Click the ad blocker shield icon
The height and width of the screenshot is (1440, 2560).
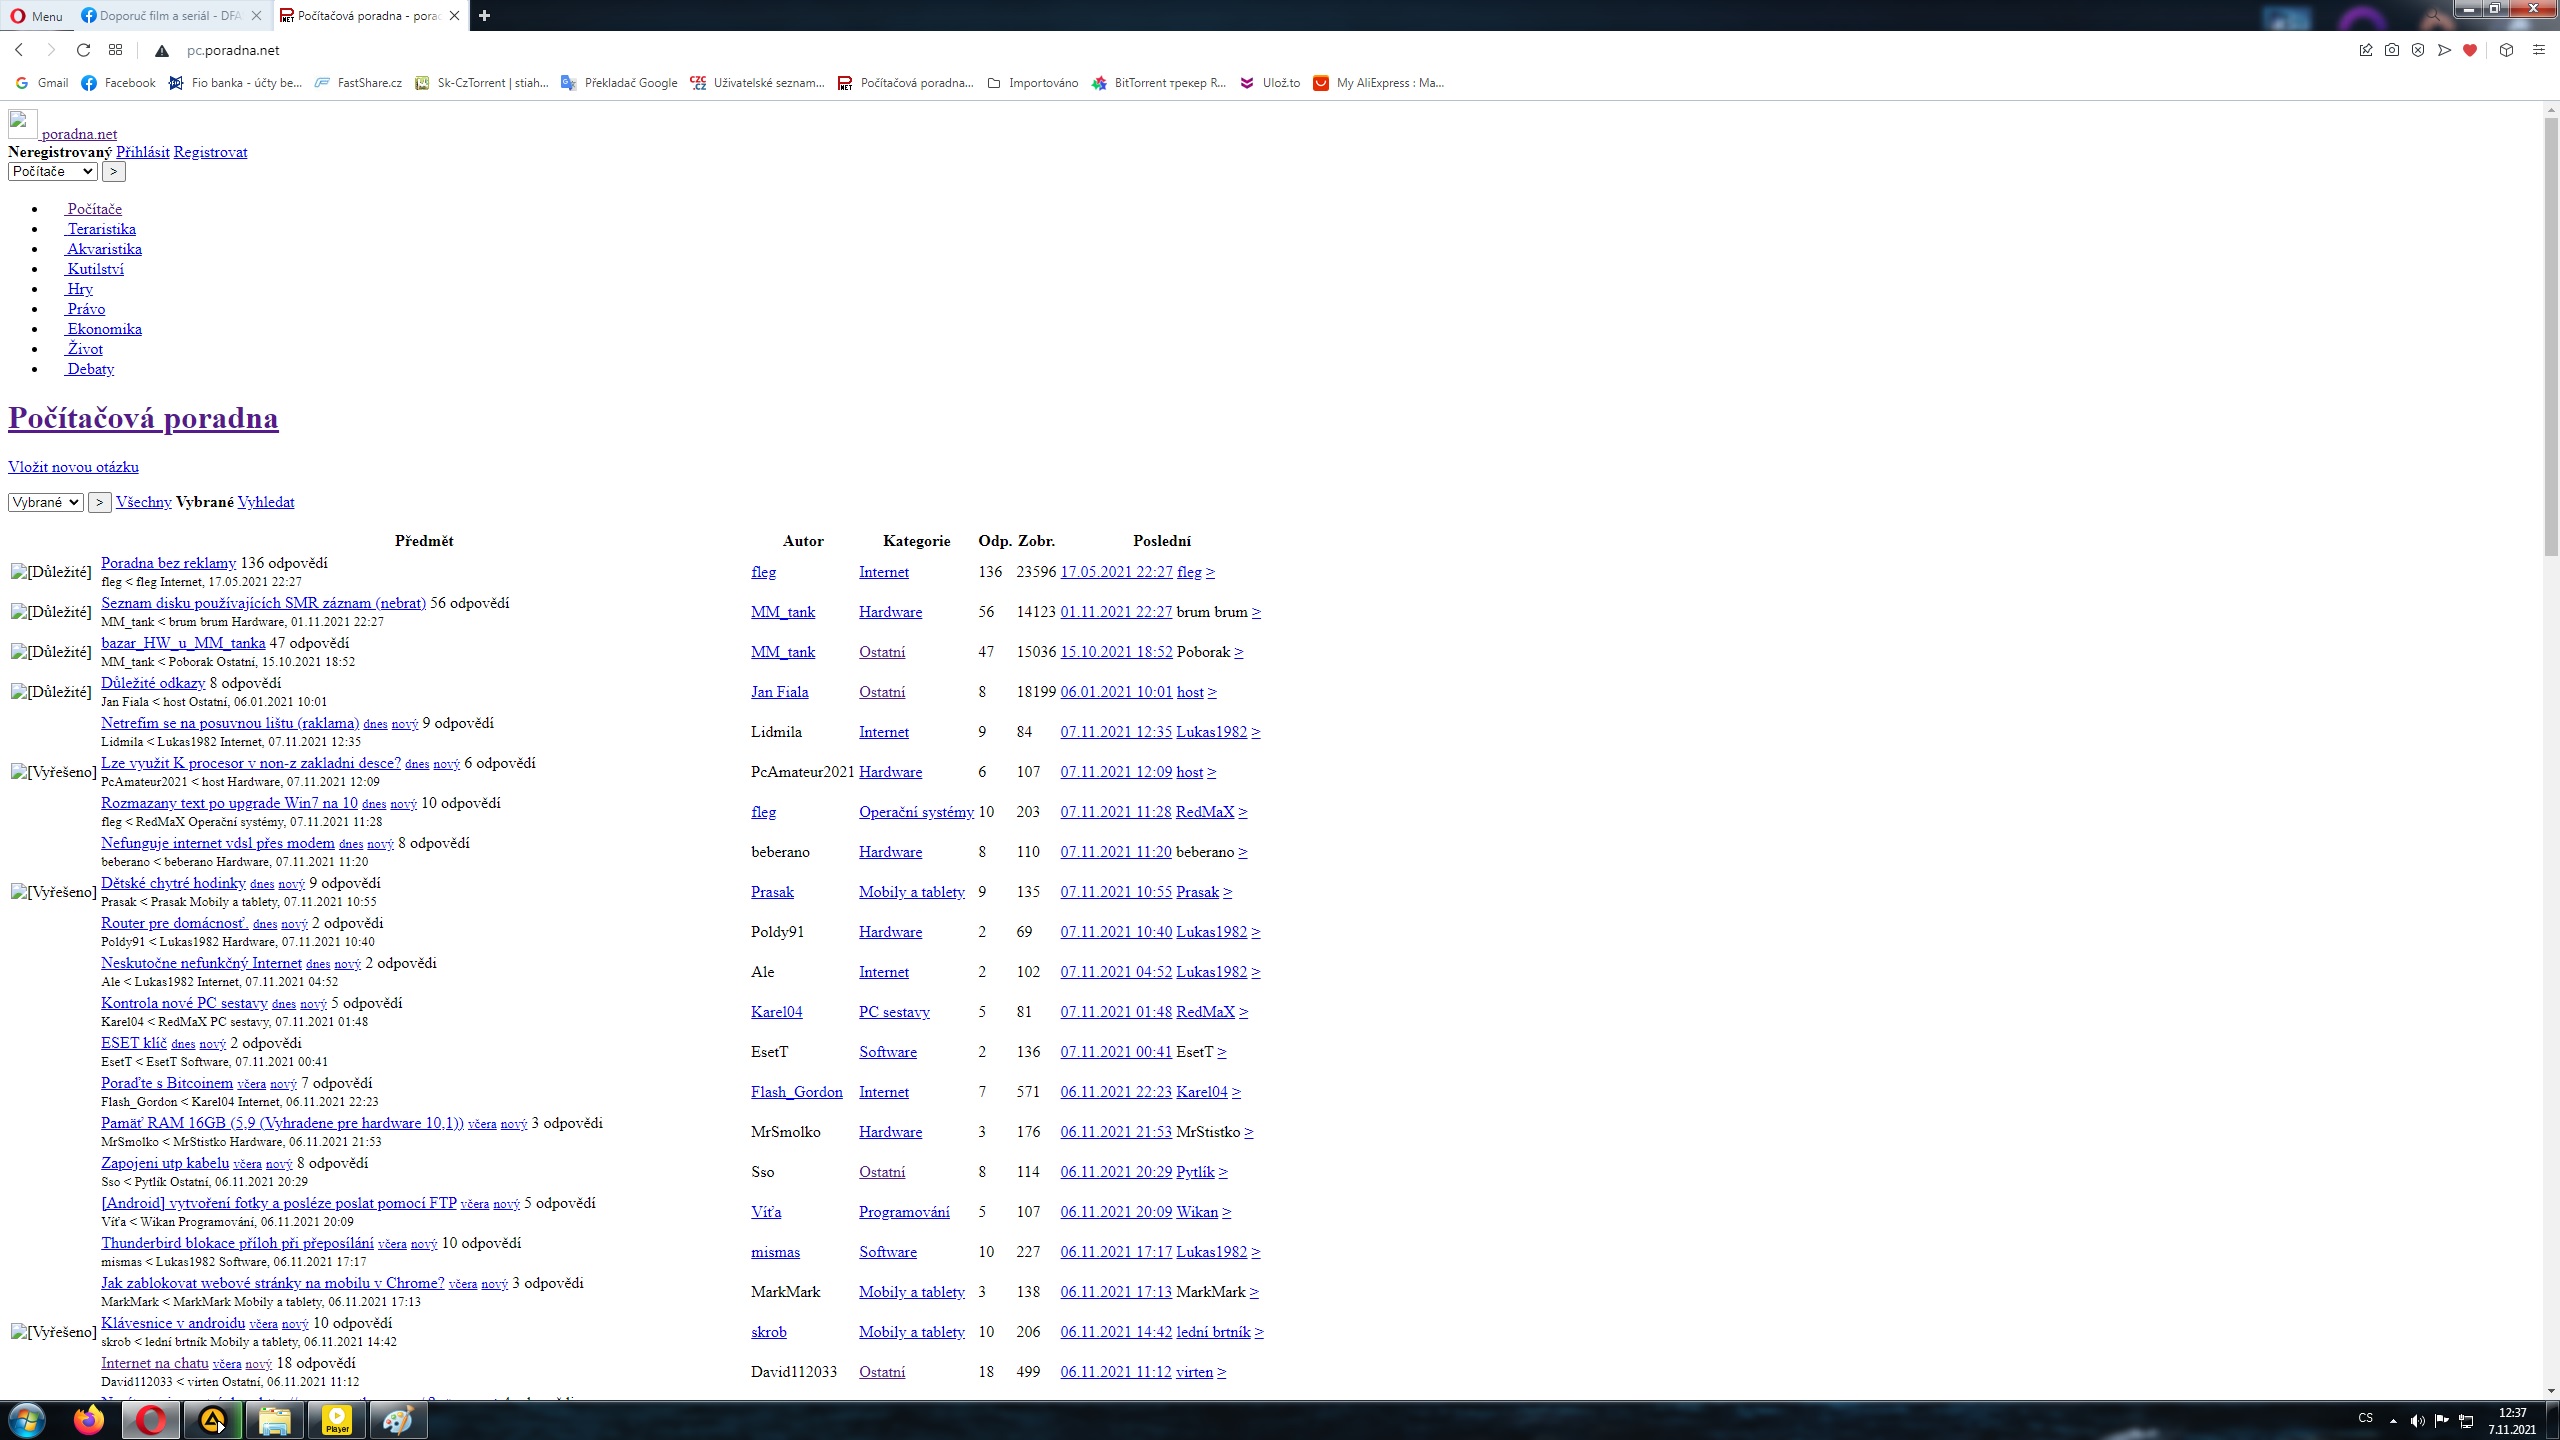(2417, 50)
